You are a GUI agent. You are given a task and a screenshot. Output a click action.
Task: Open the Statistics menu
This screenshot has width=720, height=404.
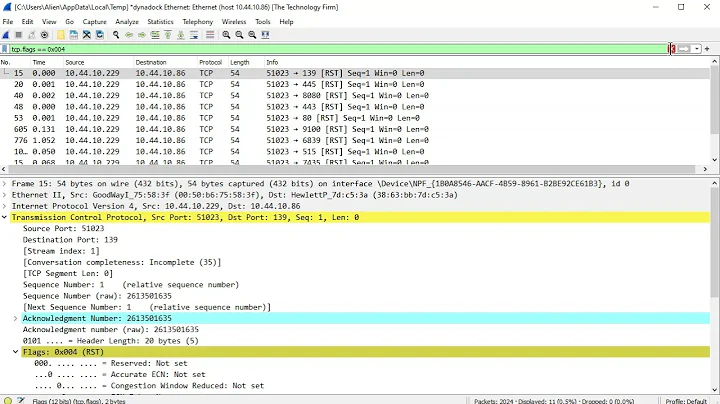click(160, 22)
